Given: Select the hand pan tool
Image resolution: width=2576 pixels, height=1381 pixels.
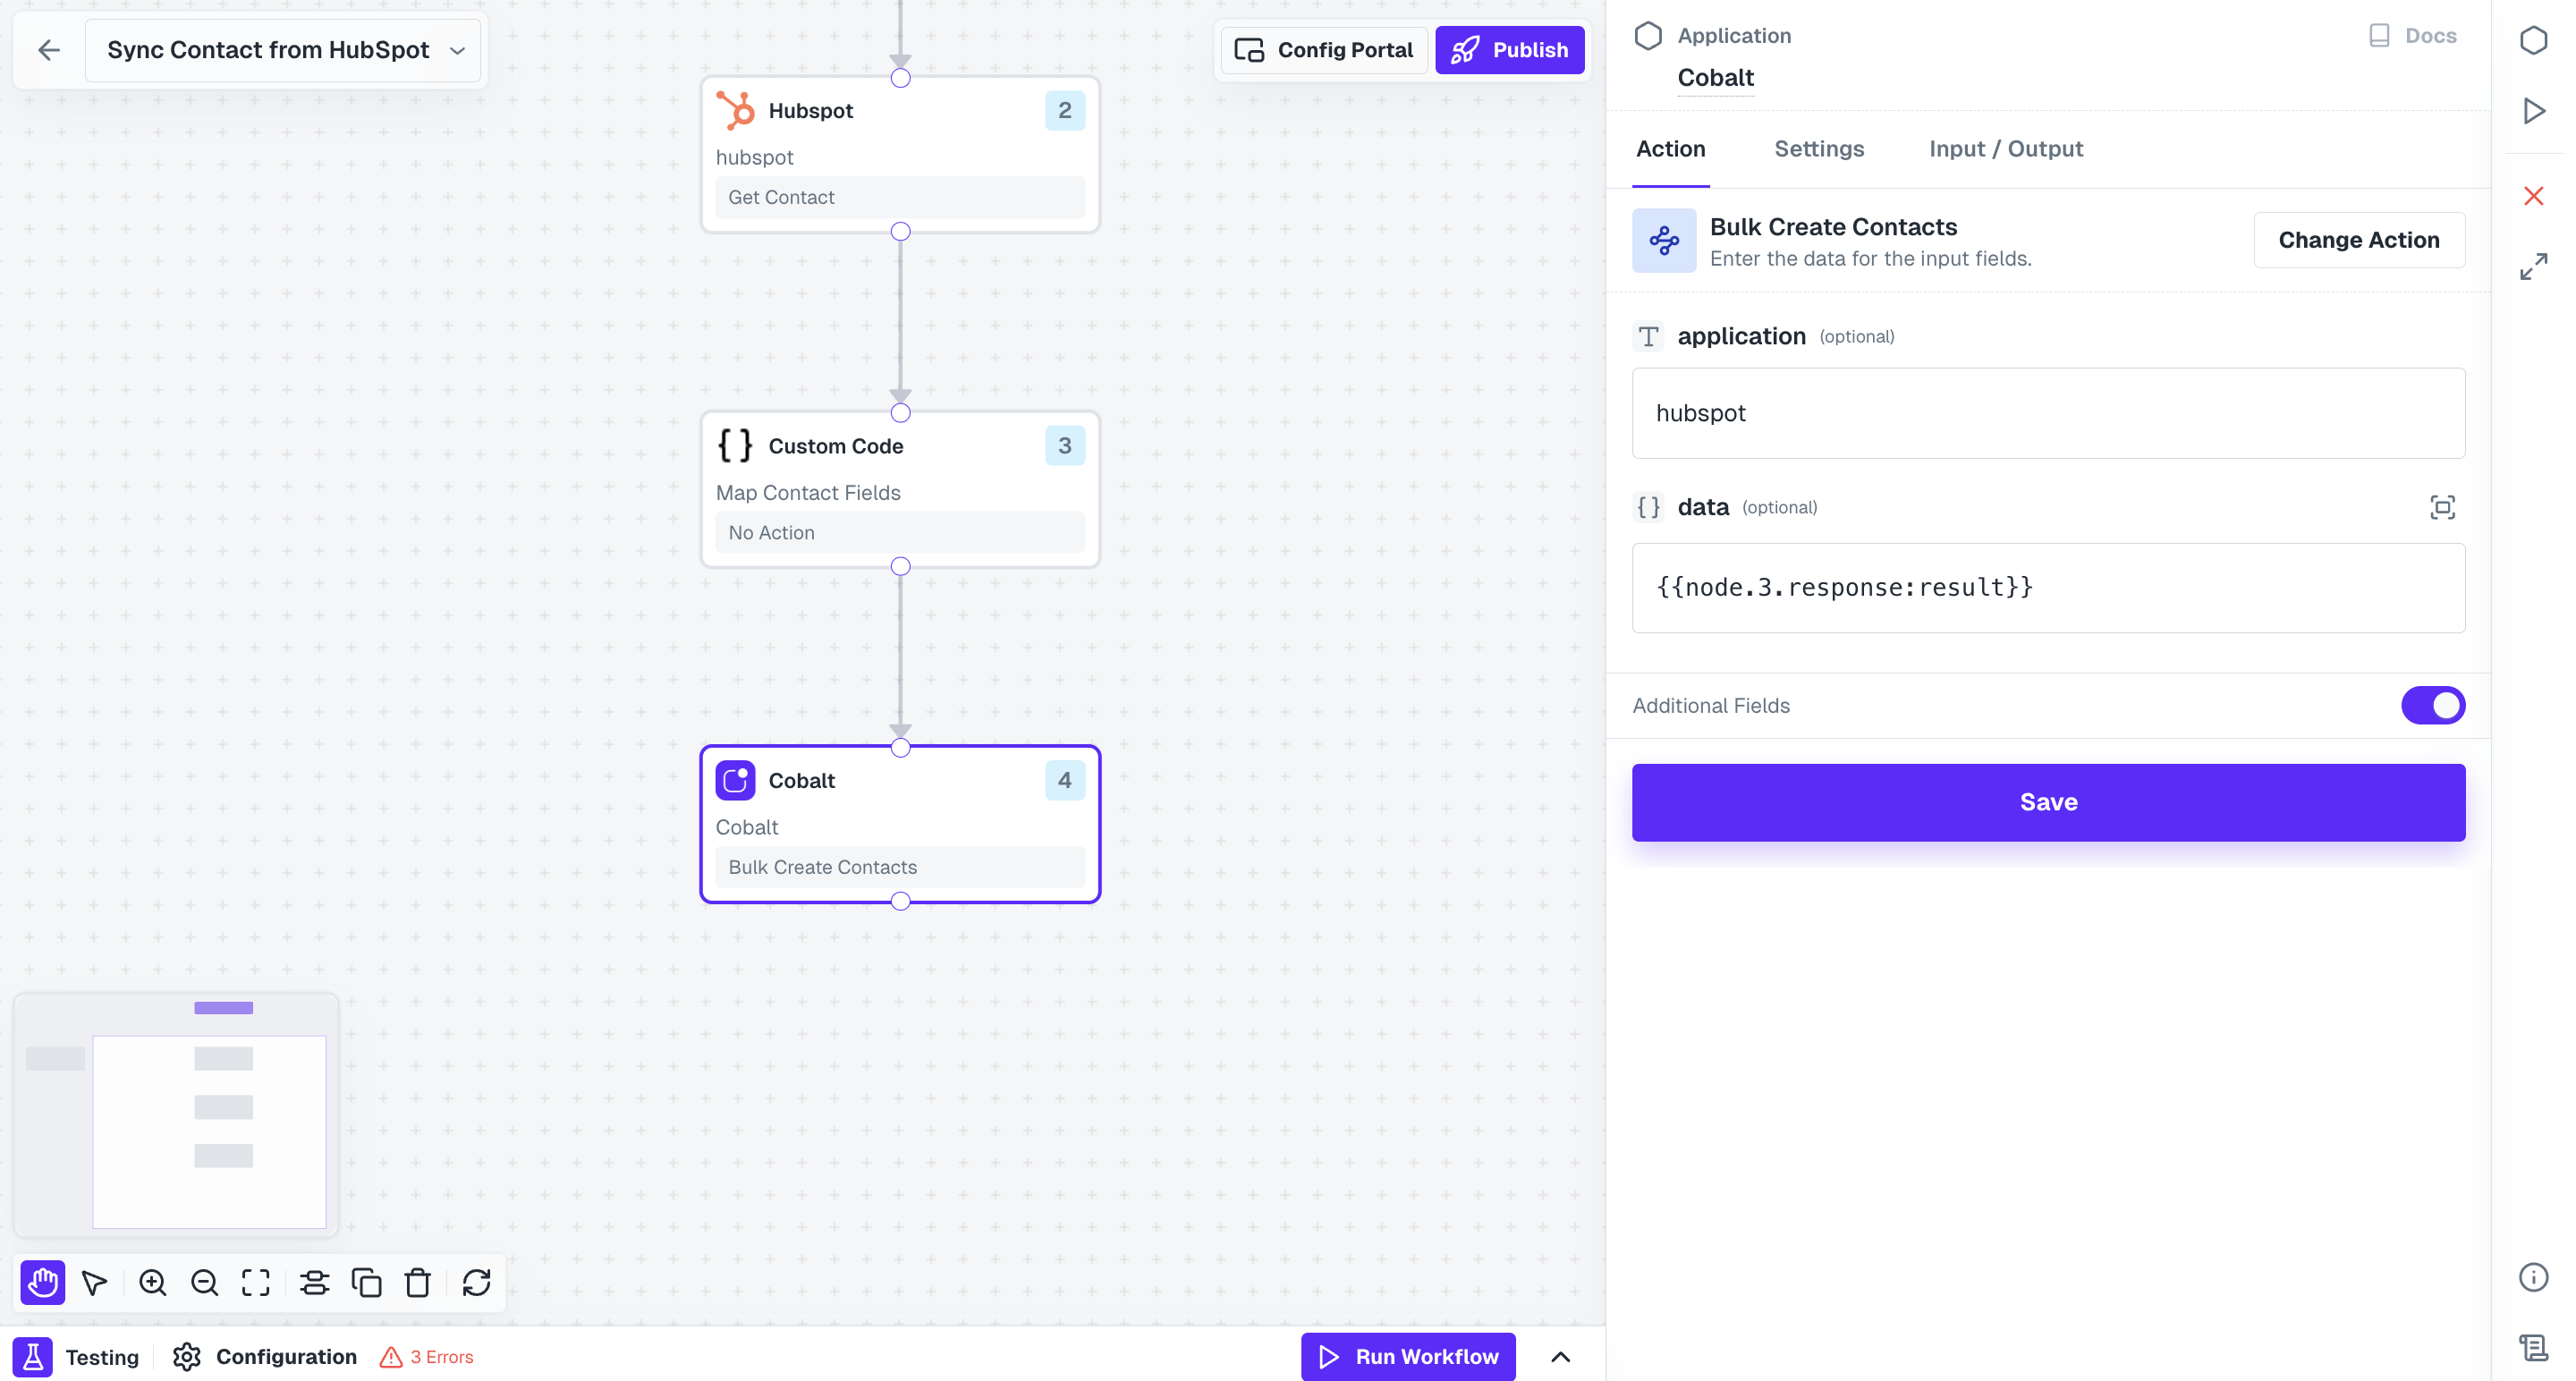Looking at the screenshot, I should click(42, 1282).
